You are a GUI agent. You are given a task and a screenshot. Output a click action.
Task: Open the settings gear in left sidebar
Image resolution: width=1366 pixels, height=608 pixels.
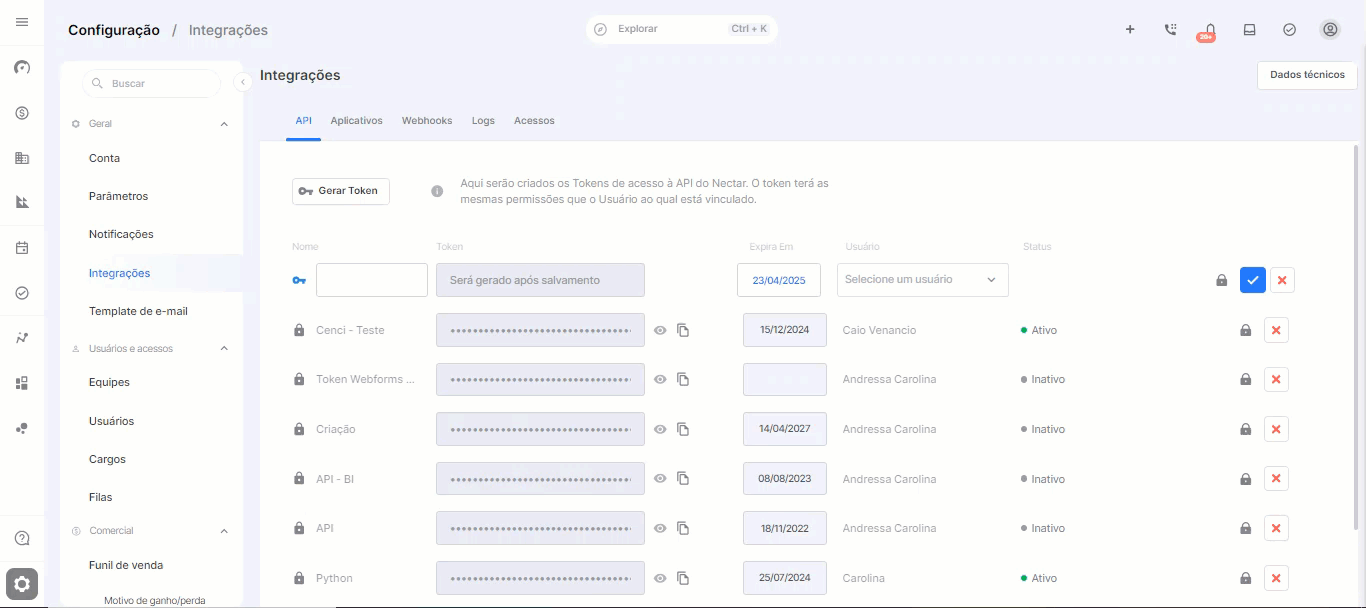(x=22, y=584)
